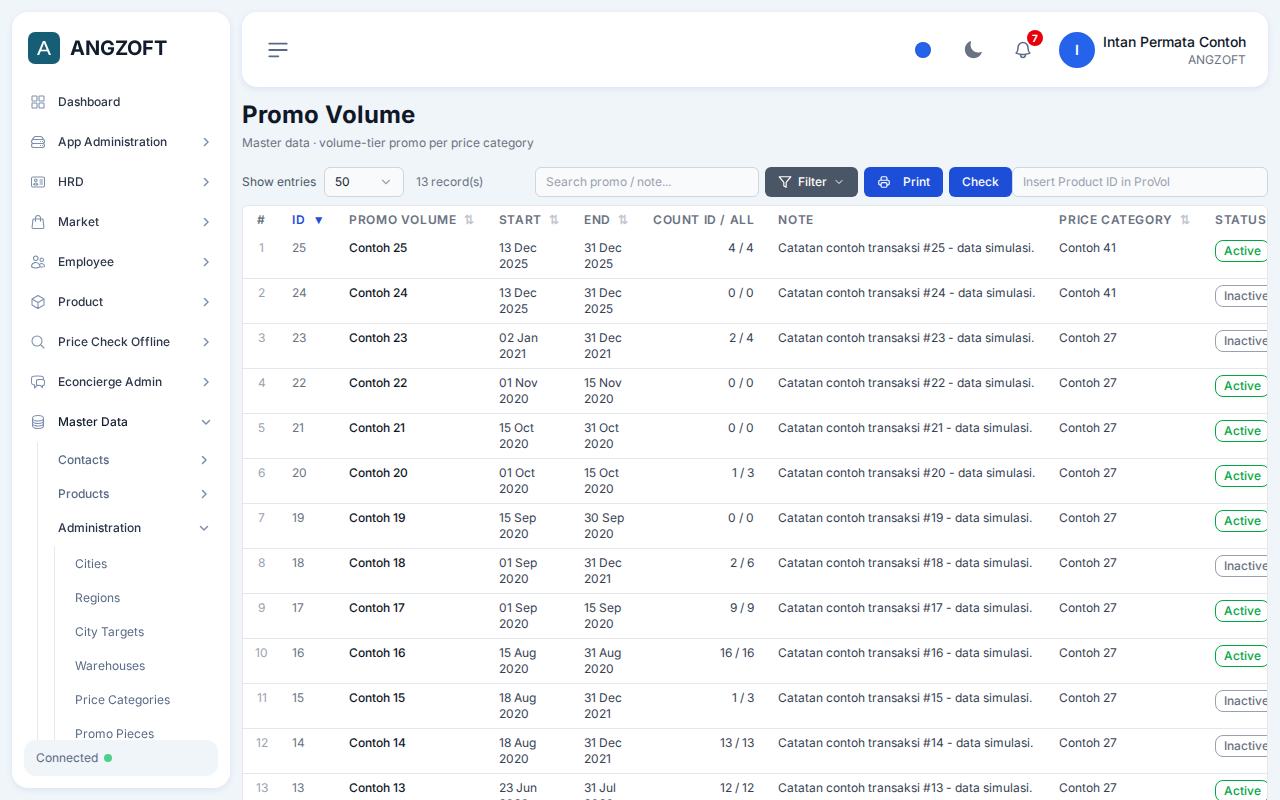Screen dimensions: 1280x800
Task: Switch to dark mode moon icon
Action: pos(973,50)
